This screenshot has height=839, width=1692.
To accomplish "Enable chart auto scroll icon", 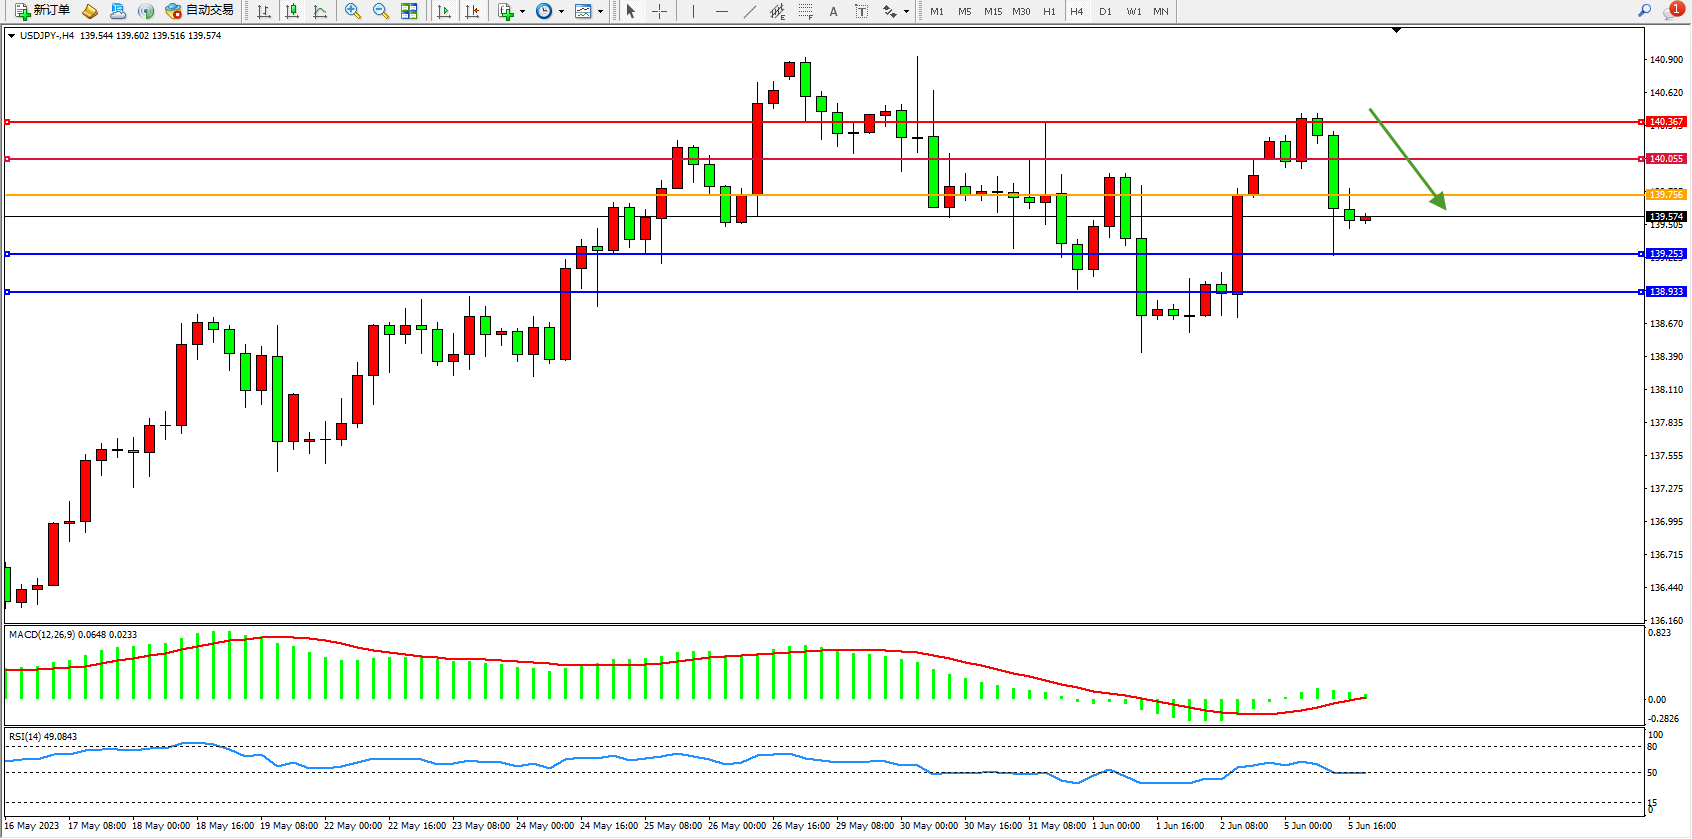I will click(x=444, y=11).
